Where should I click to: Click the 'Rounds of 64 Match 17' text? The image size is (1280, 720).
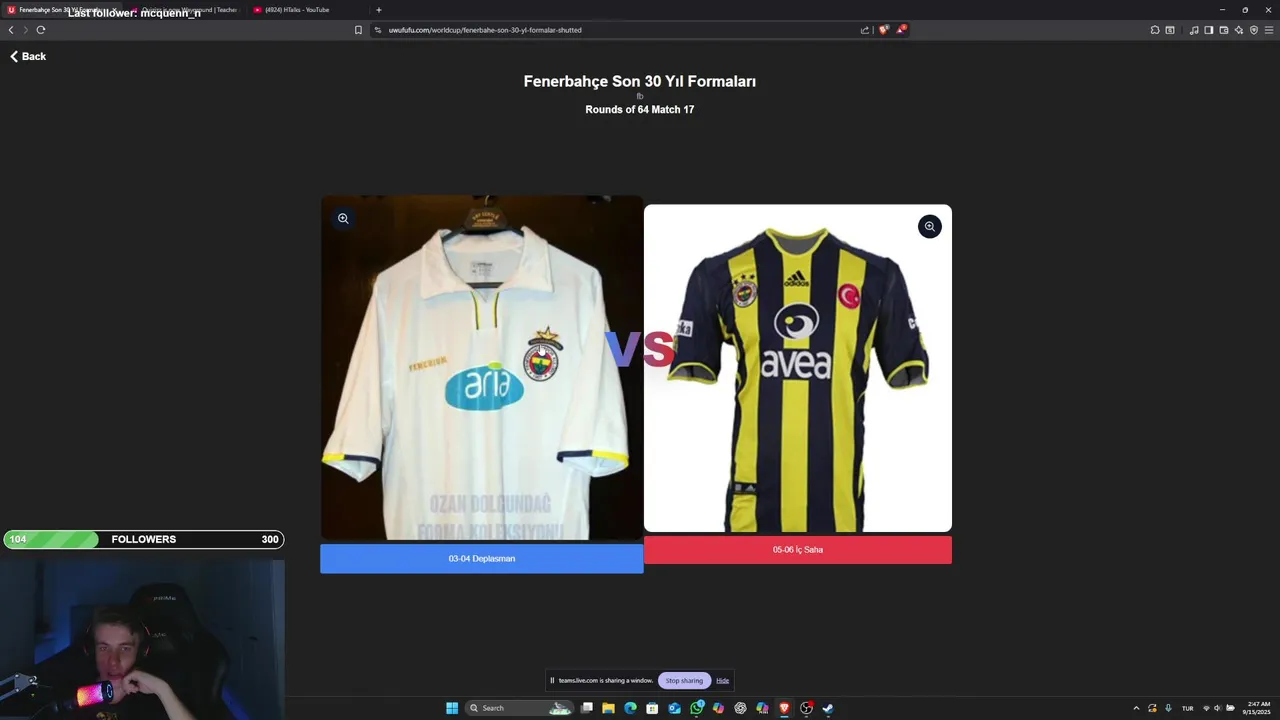pos(640,109)
